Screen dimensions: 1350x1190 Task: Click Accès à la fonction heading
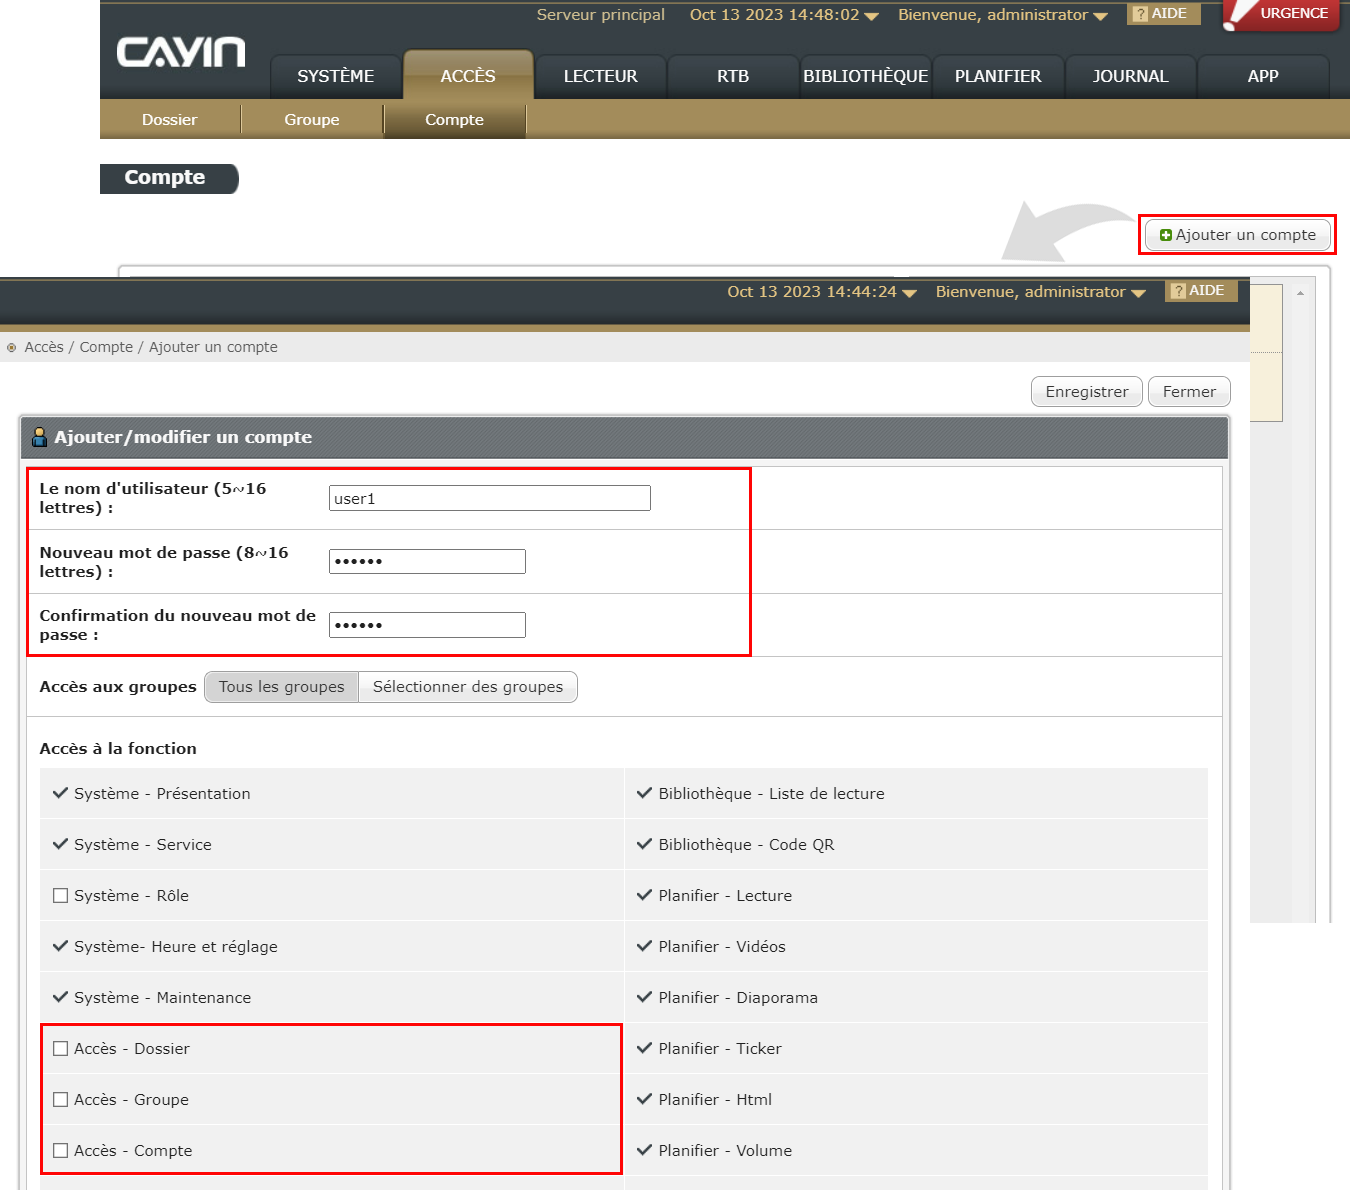[x=118, y=748]
